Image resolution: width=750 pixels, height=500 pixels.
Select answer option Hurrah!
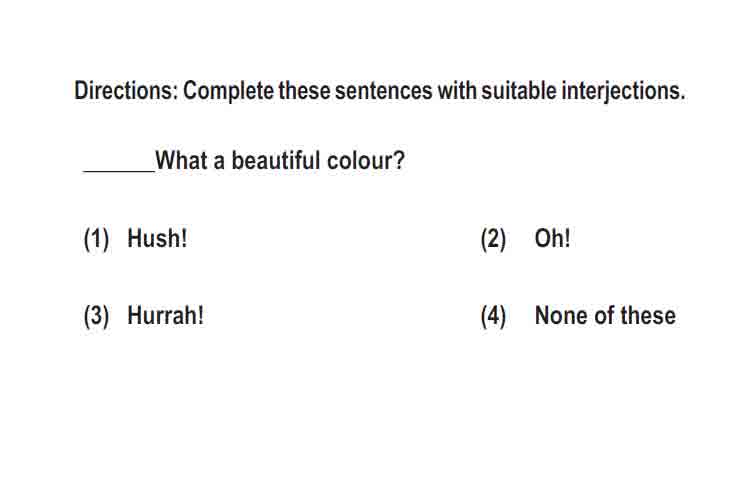tap(165, 315)
